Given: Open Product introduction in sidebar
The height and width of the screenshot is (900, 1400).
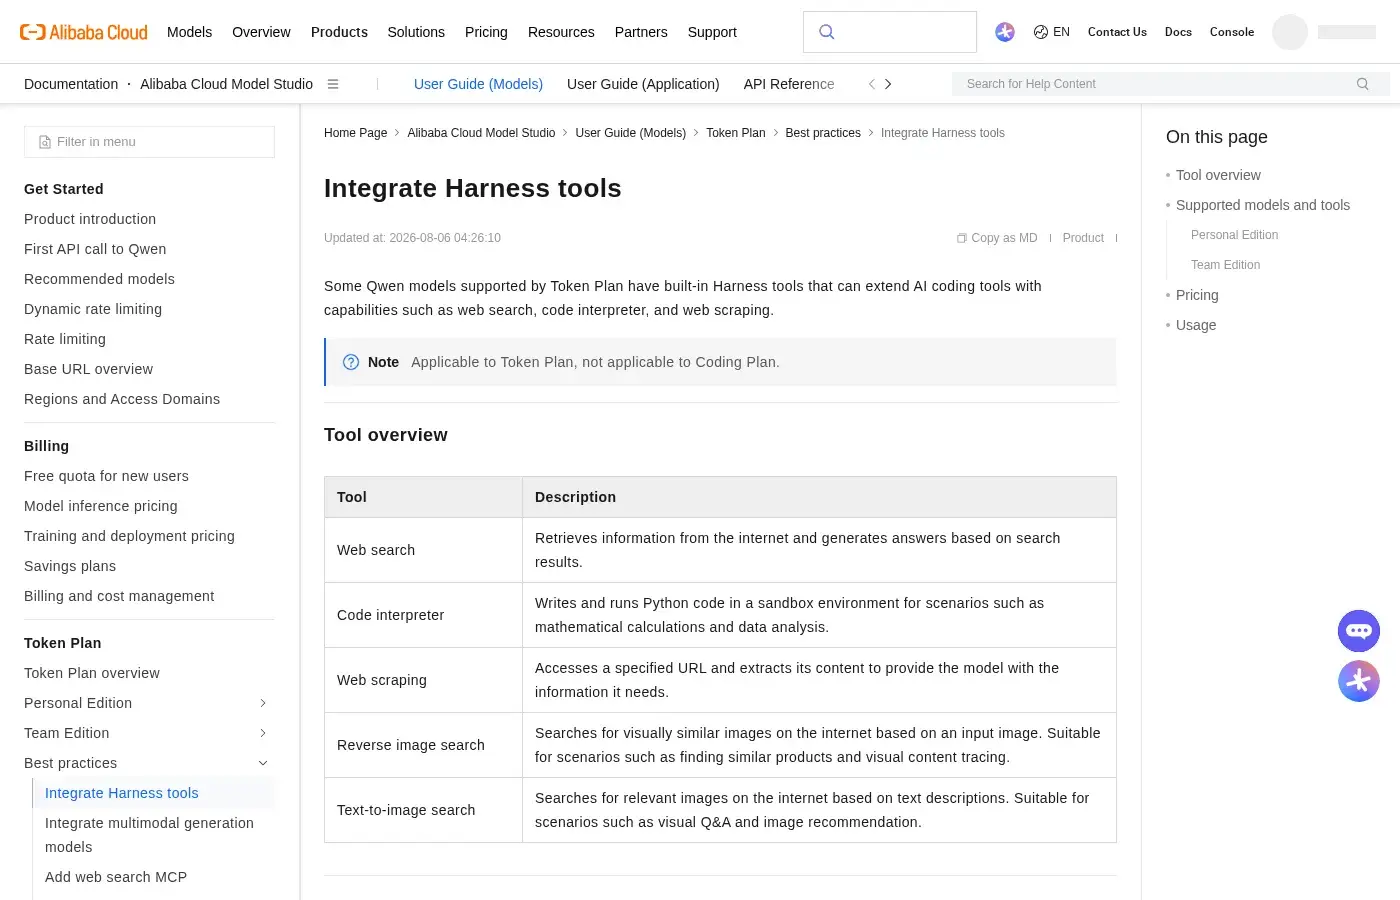Looking at the screenshot, I should click(x=90, y=219).
